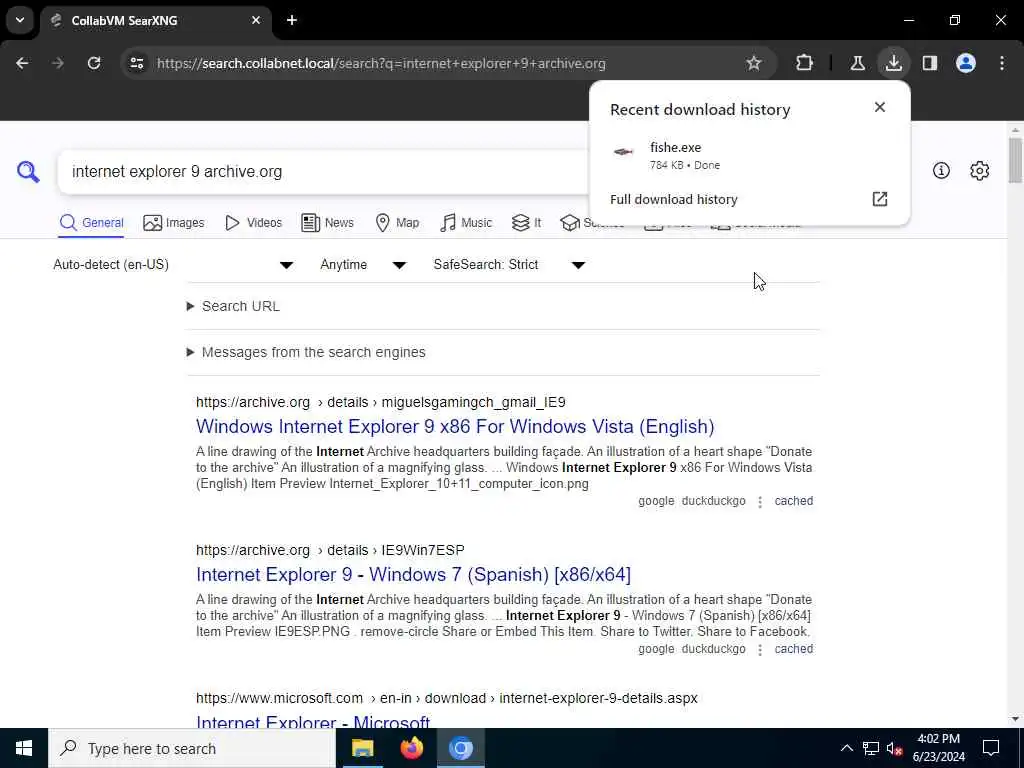Open cached link of the Vista result
Viewport: 1024px width, 768px height.
pyautogui.click(x=793, y=501)
